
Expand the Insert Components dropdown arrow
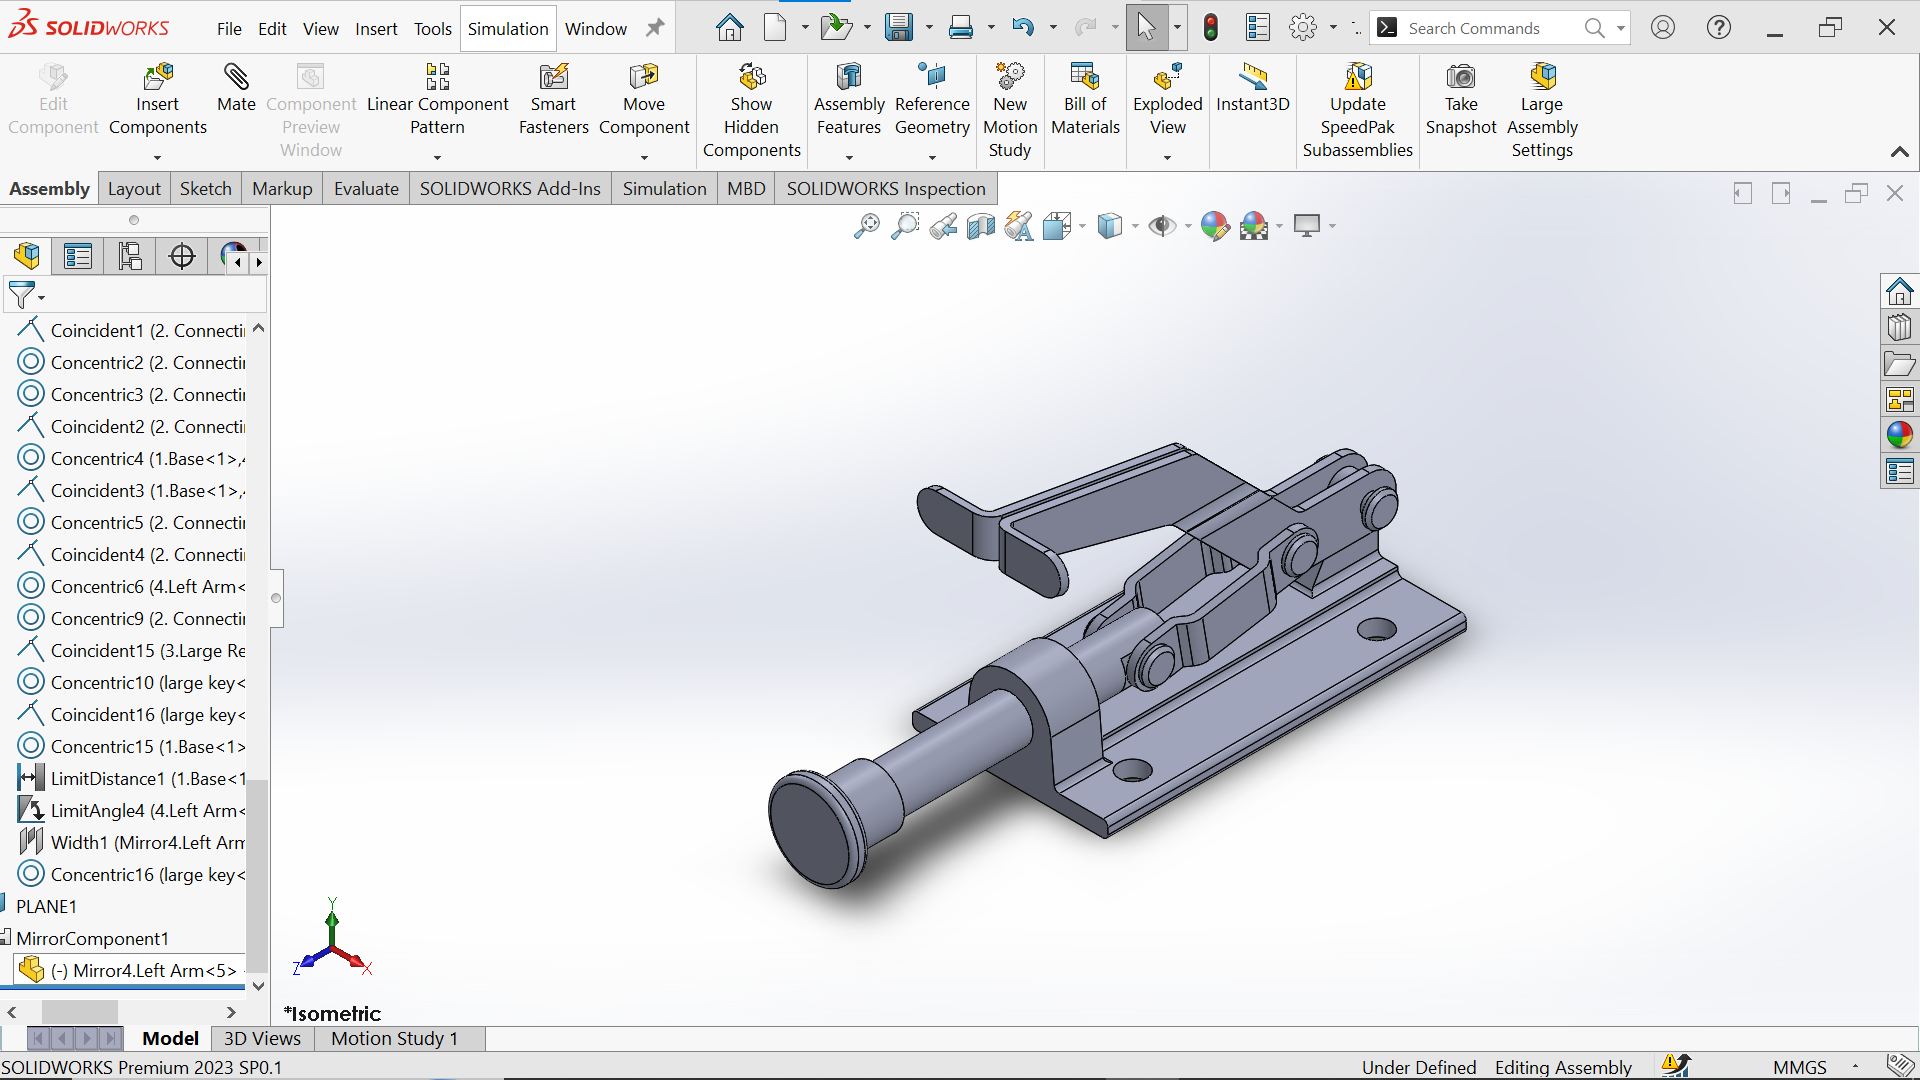(x=157, y=157)
